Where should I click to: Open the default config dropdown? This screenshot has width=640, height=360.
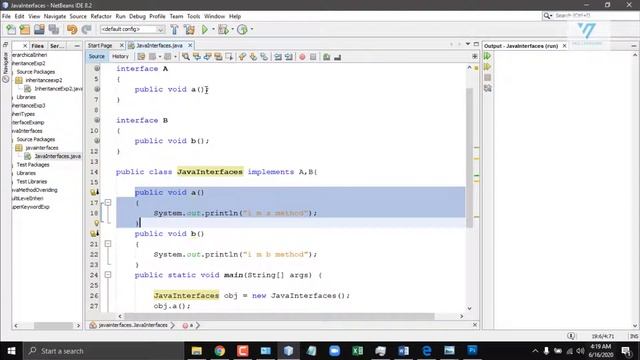tap(132, 29)
